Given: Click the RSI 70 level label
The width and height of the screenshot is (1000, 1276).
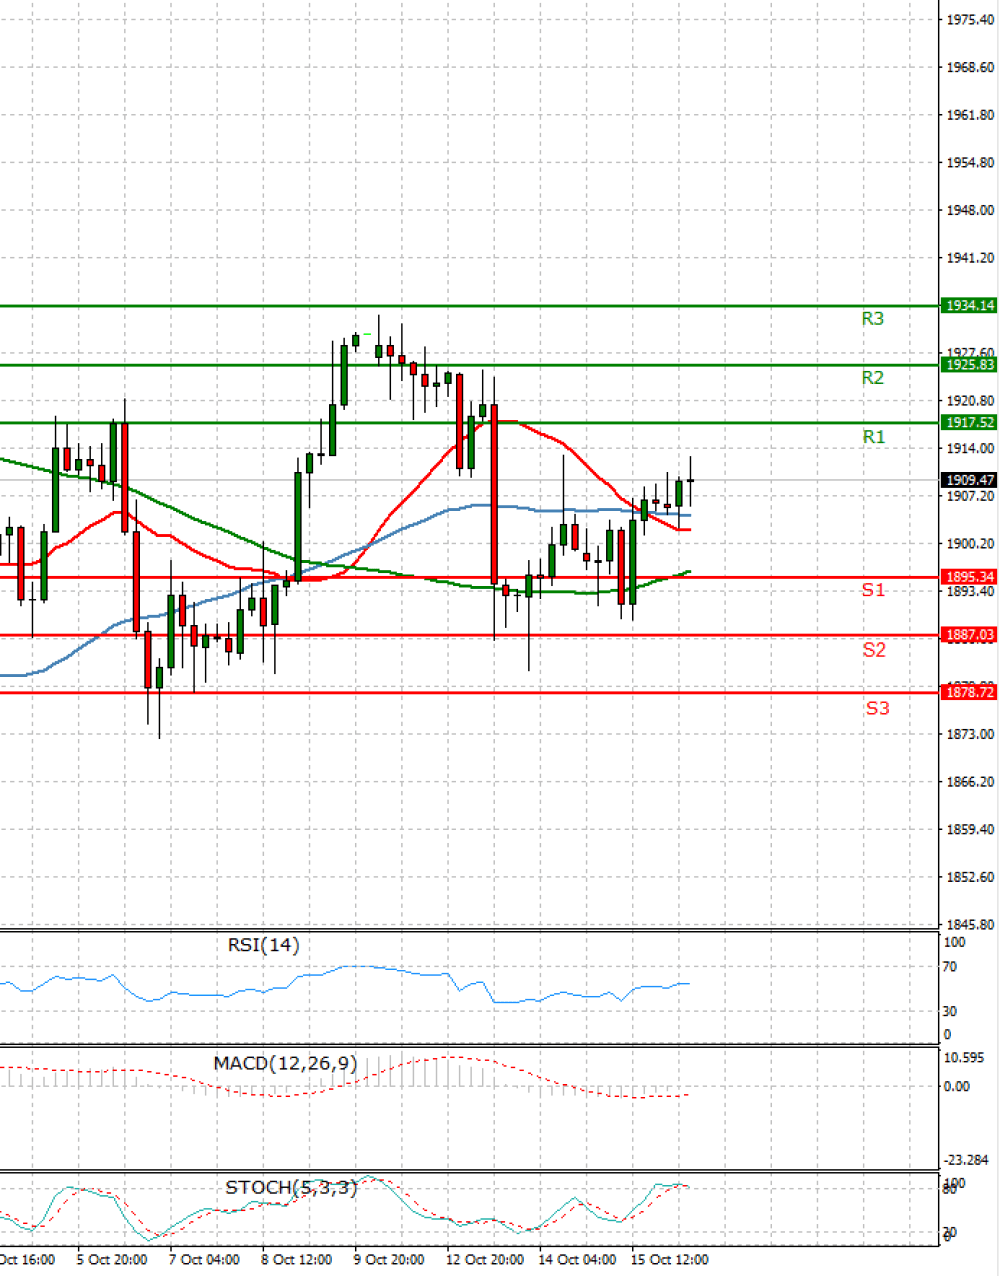Looking at the screenshot, I should tap(950, 967).
